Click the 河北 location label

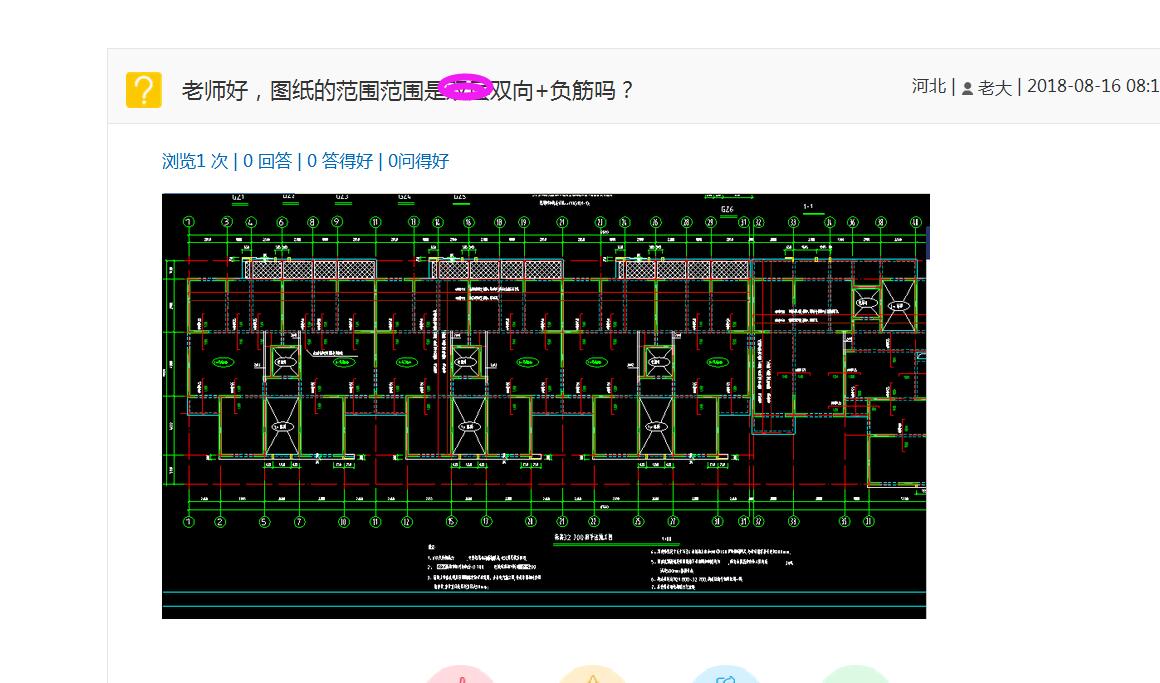[928, 87]
